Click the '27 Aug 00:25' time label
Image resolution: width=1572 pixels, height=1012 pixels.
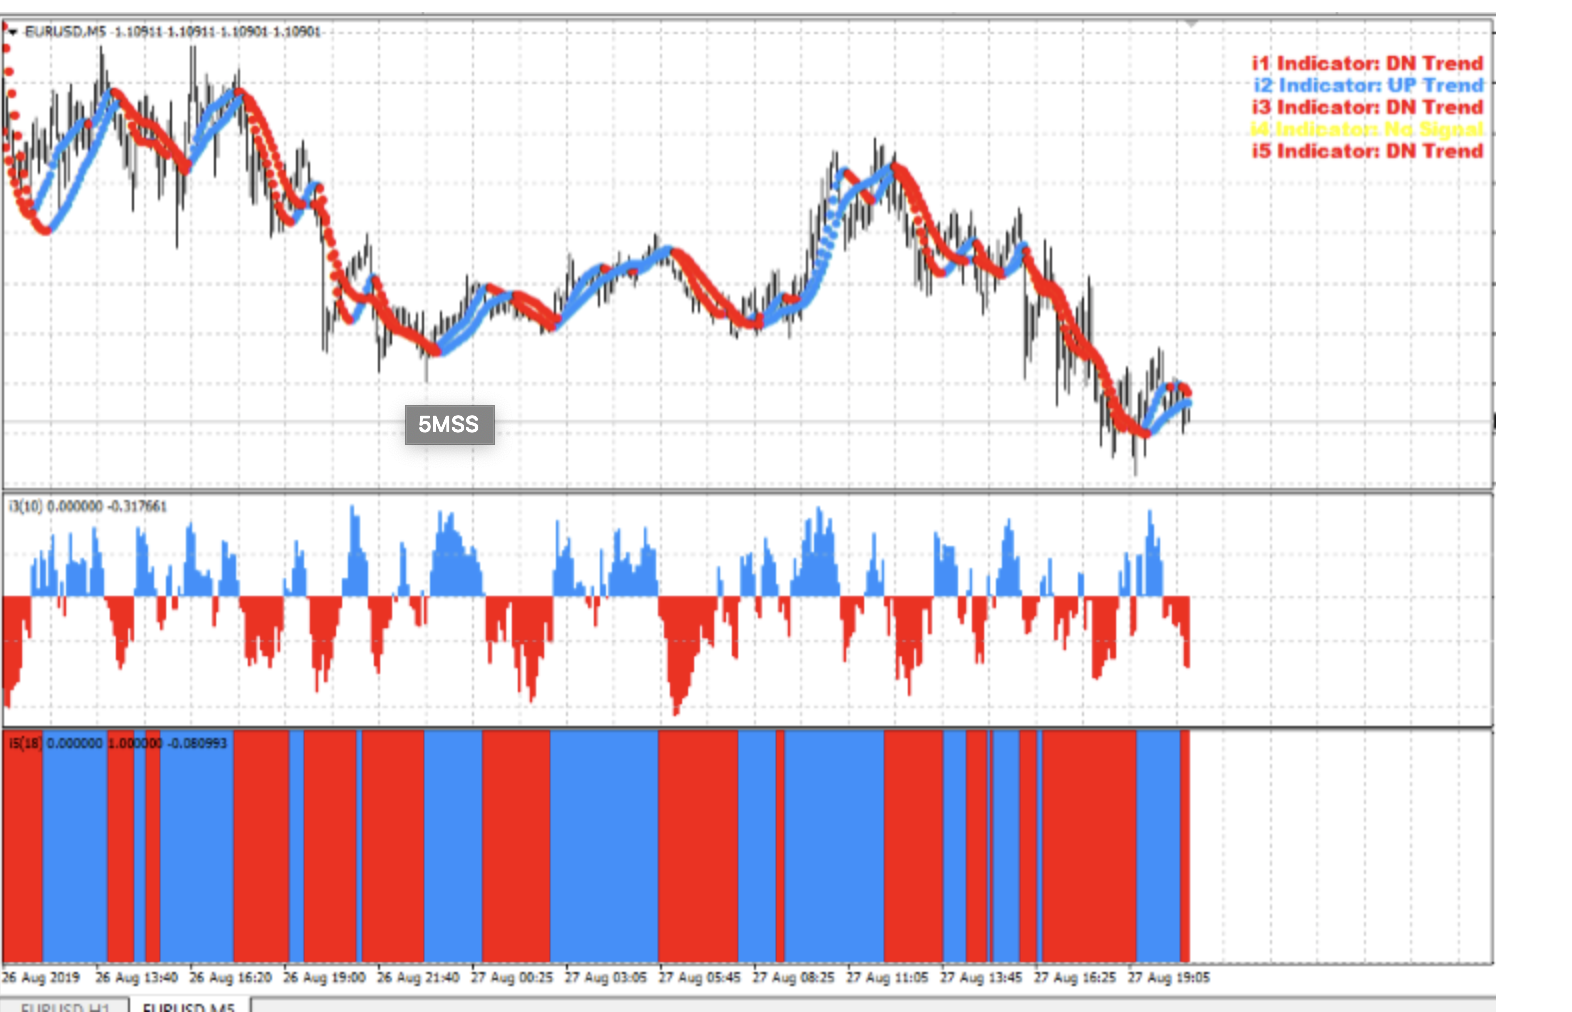pyautogui.click(x=512, y=977)
